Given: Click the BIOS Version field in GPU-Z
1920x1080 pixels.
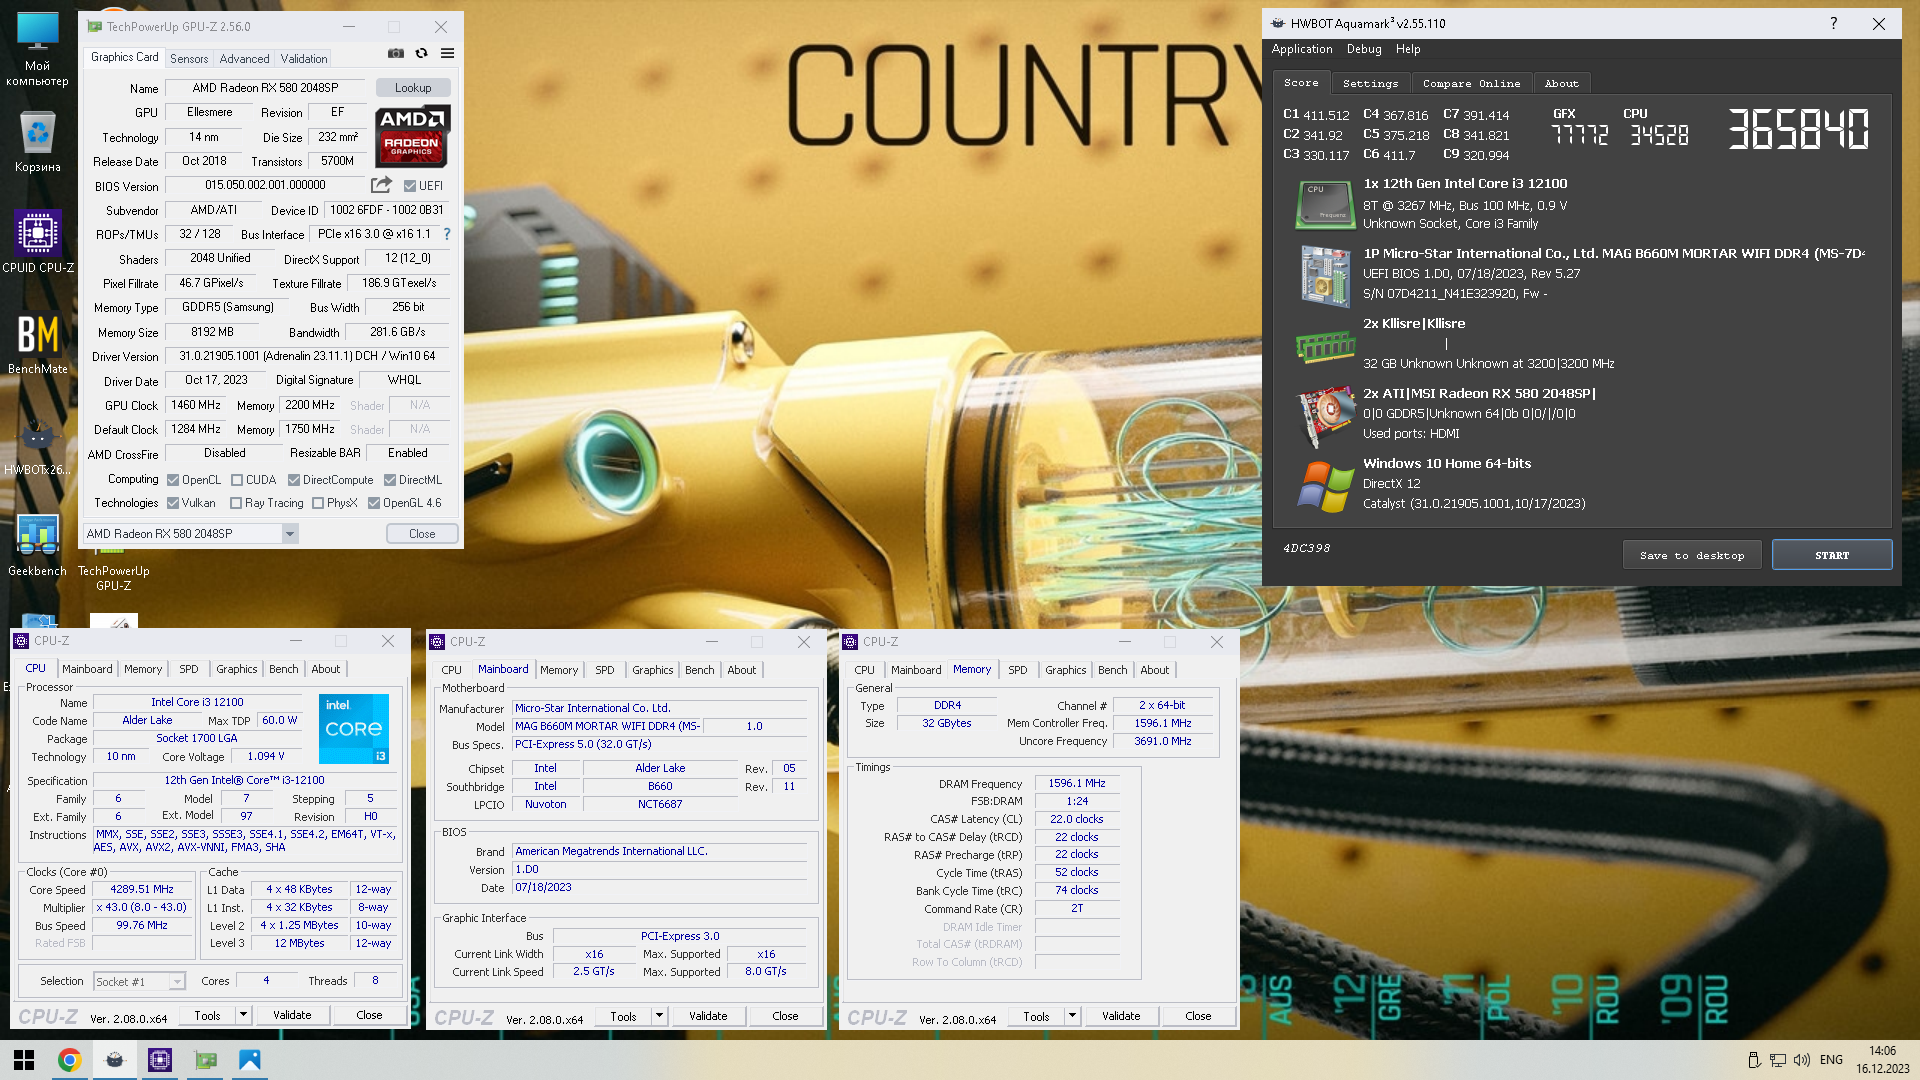Looking at the screenshot, I should pos(266,185).
